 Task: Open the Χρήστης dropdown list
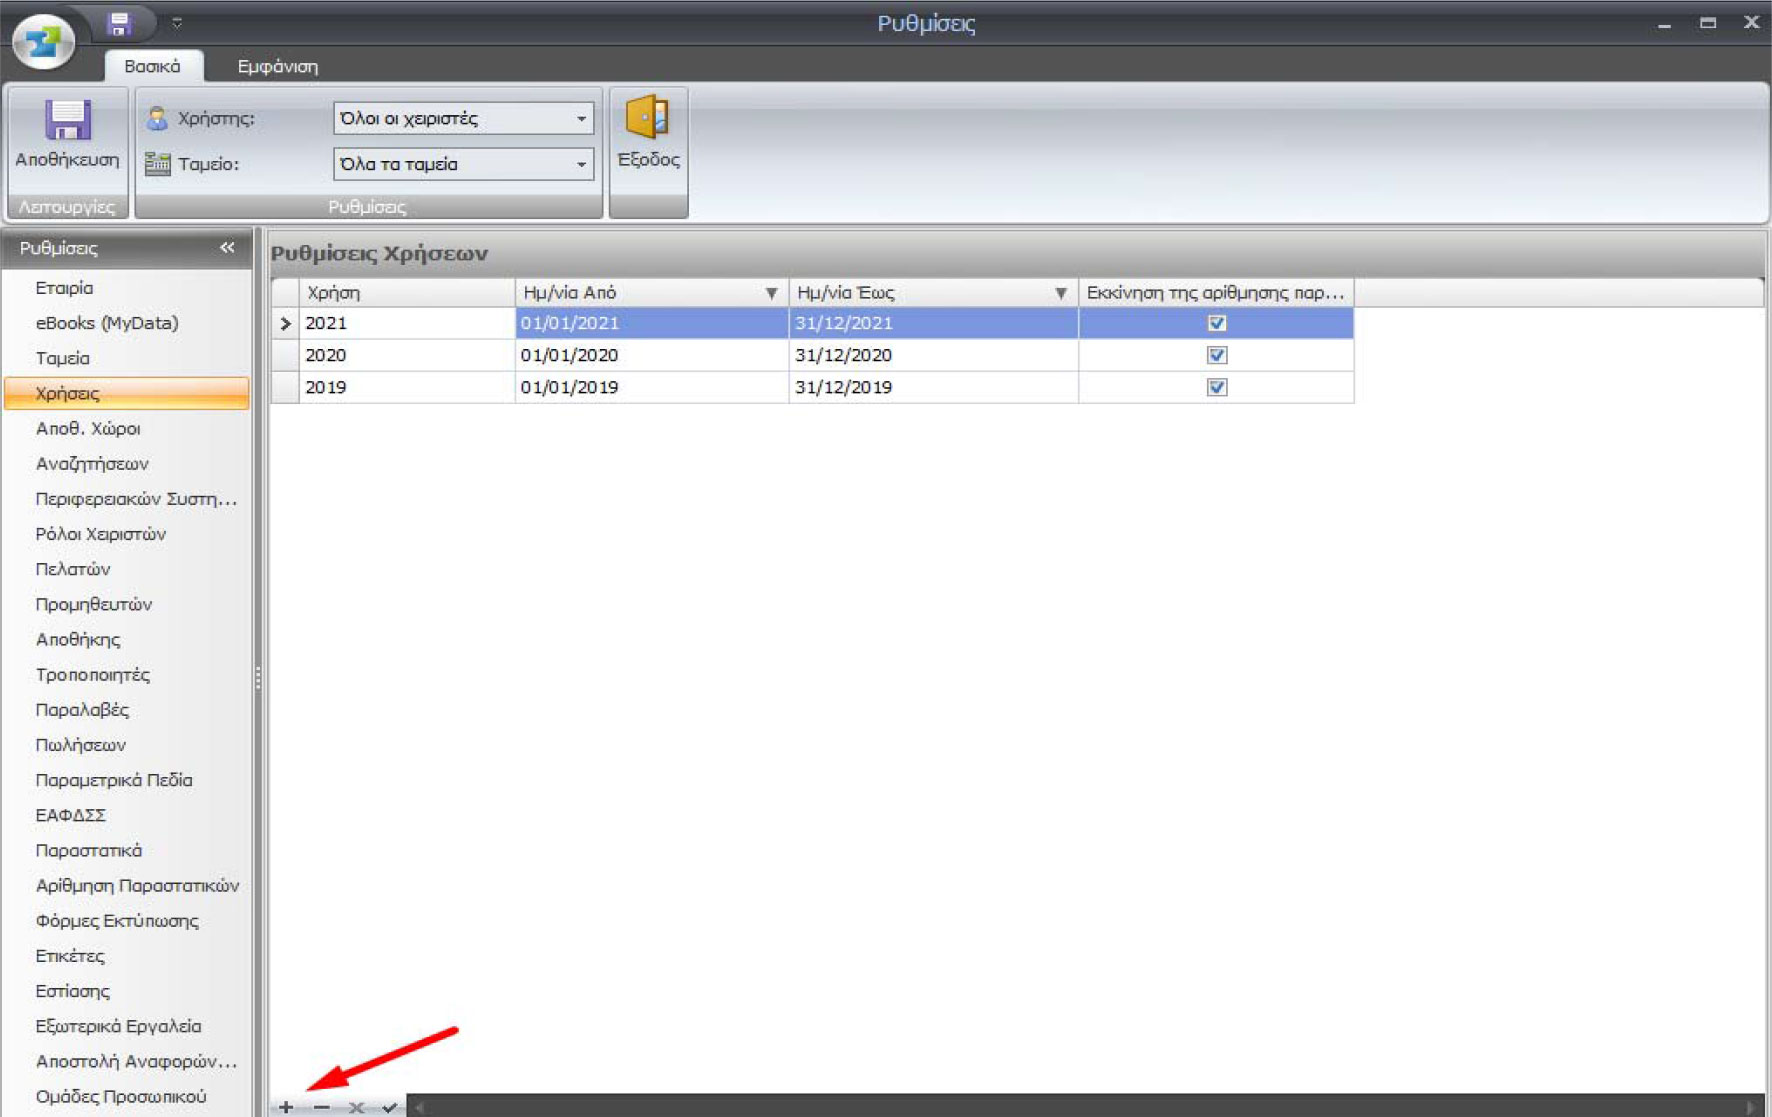pos(581,118)
